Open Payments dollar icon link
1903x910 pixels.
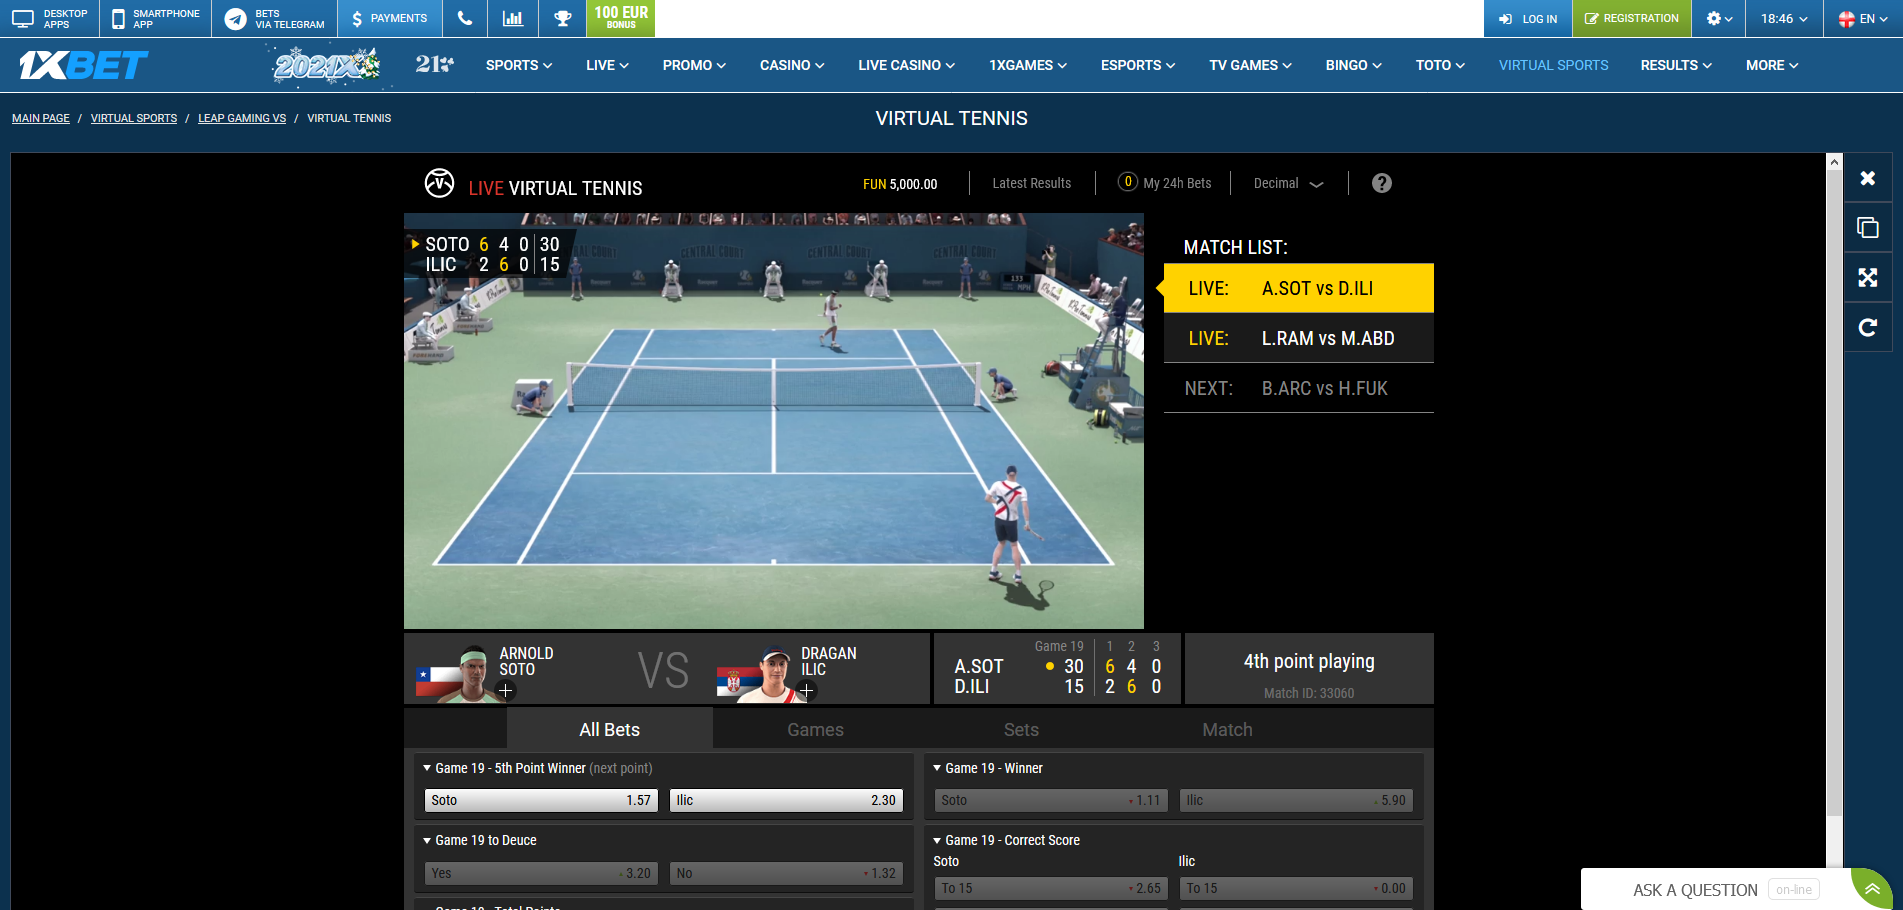389,19
